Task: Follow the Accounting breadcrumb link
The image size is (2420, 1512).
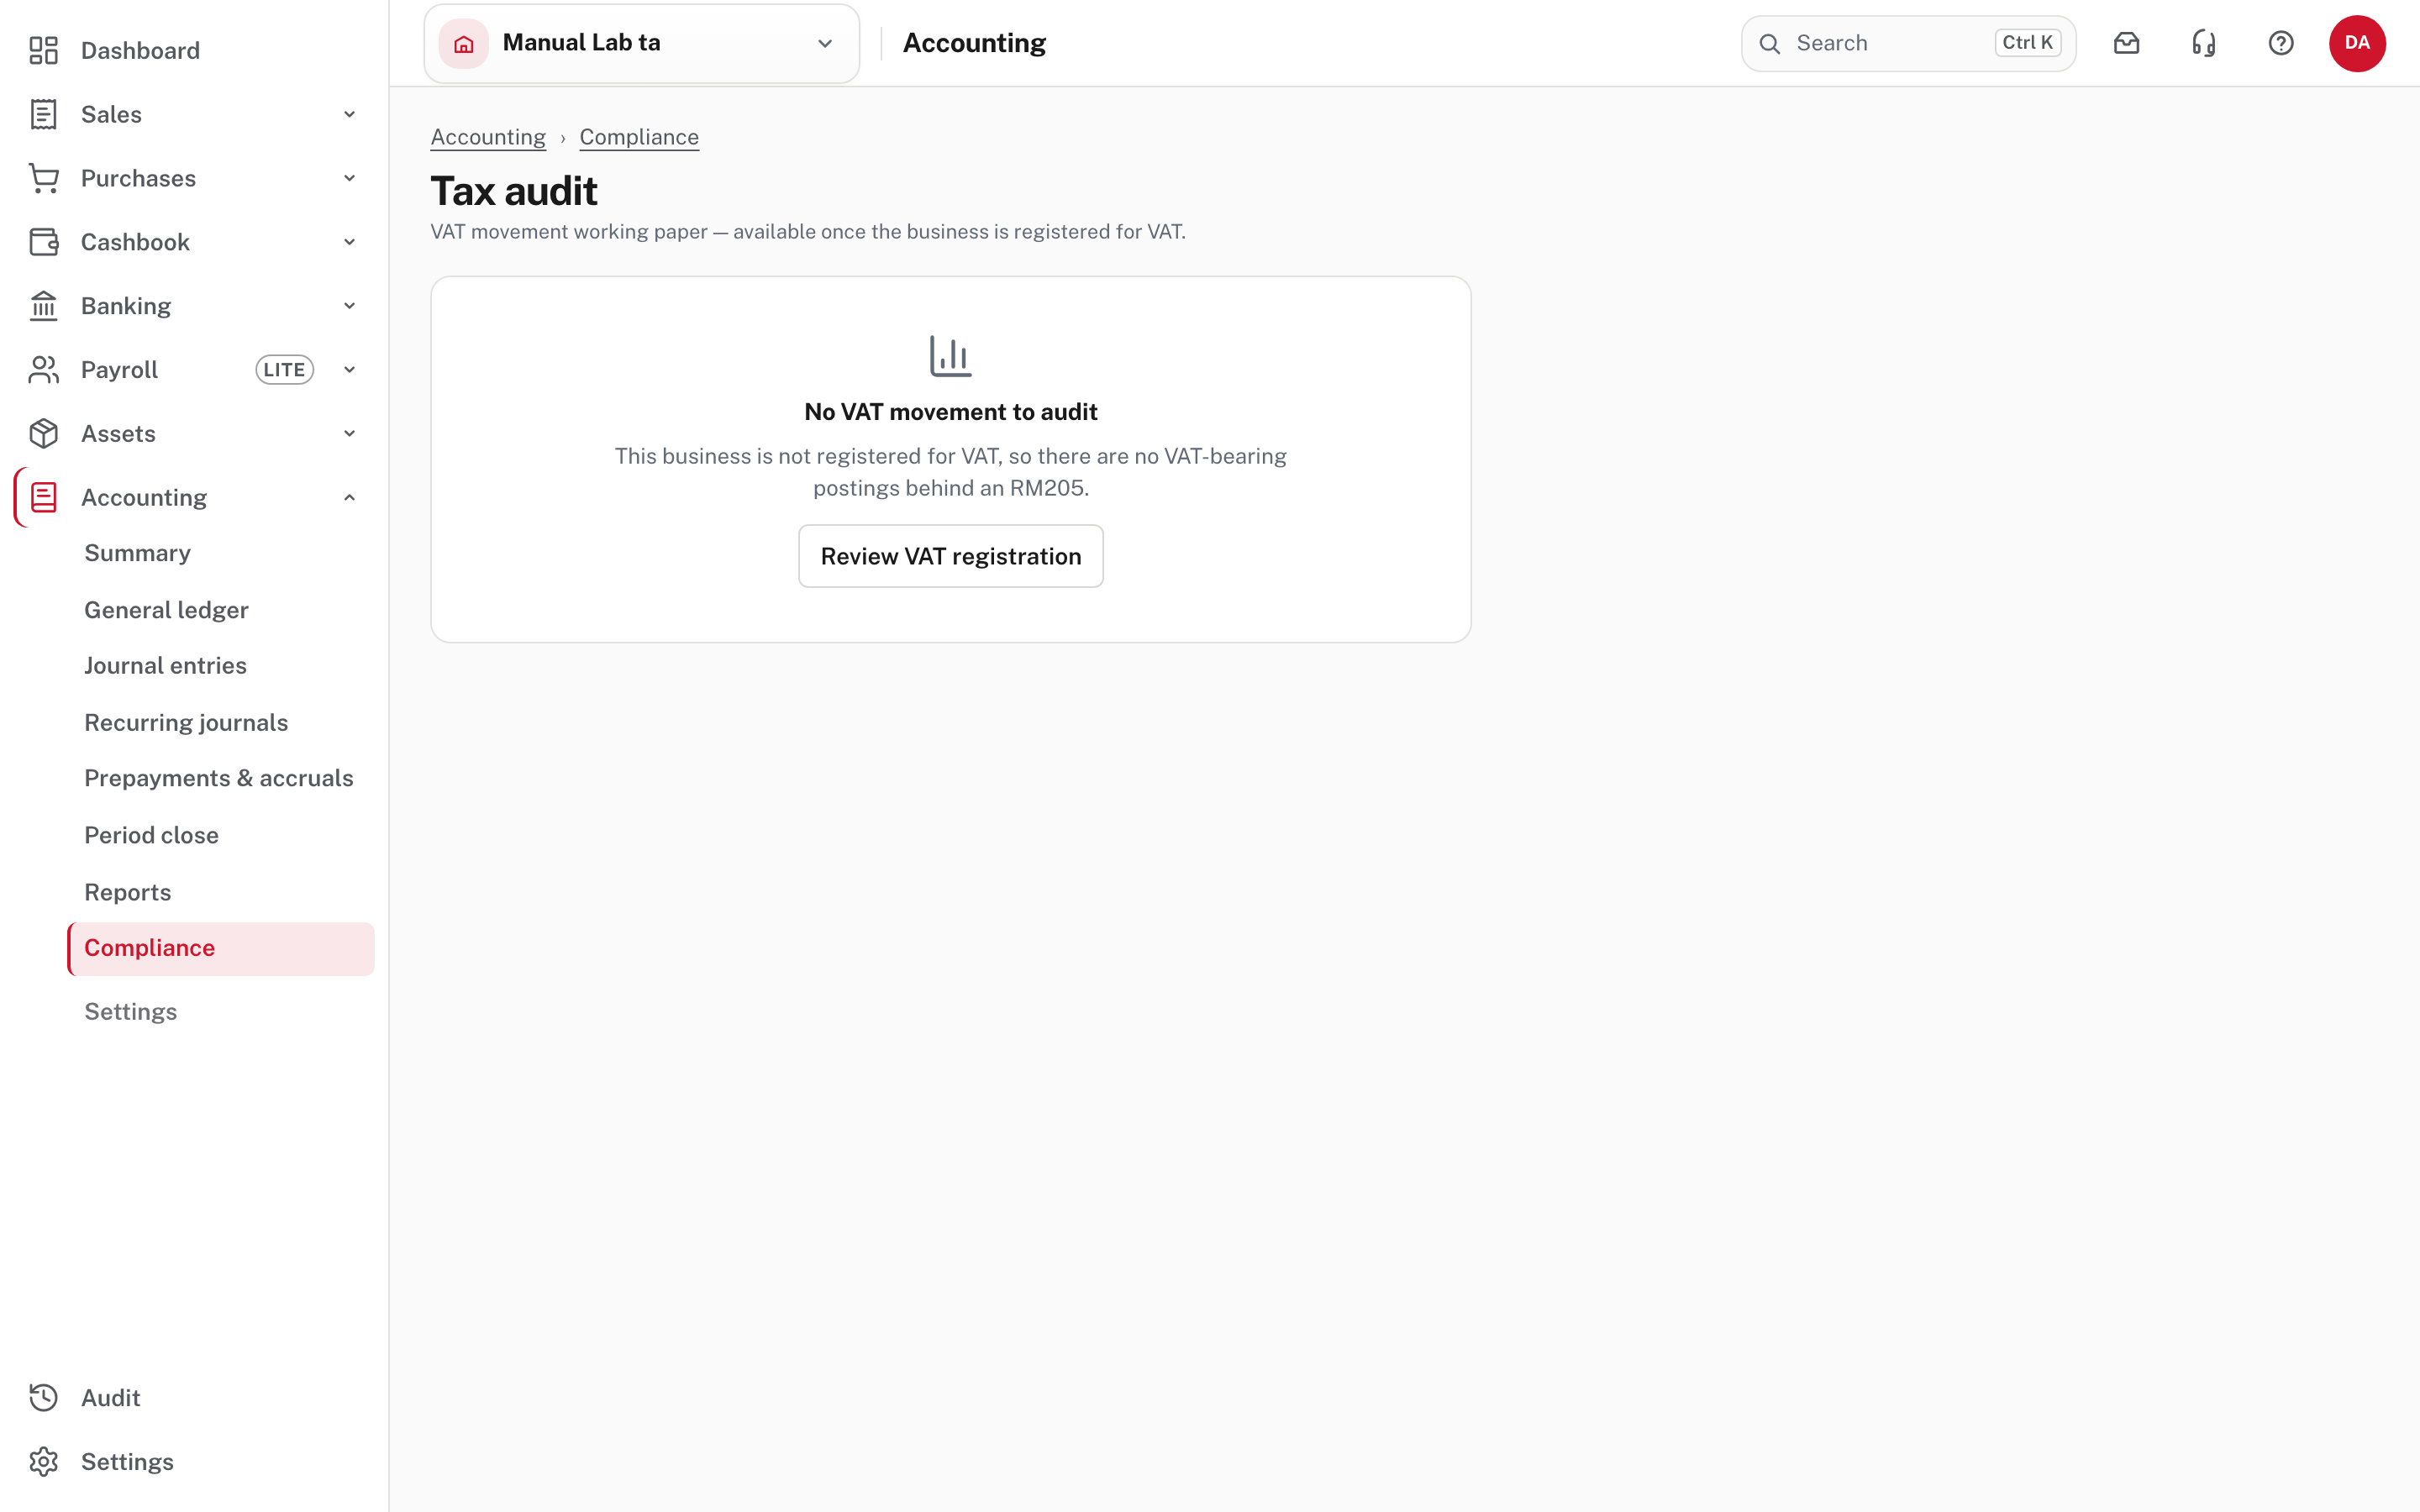Action: [488, 137]
